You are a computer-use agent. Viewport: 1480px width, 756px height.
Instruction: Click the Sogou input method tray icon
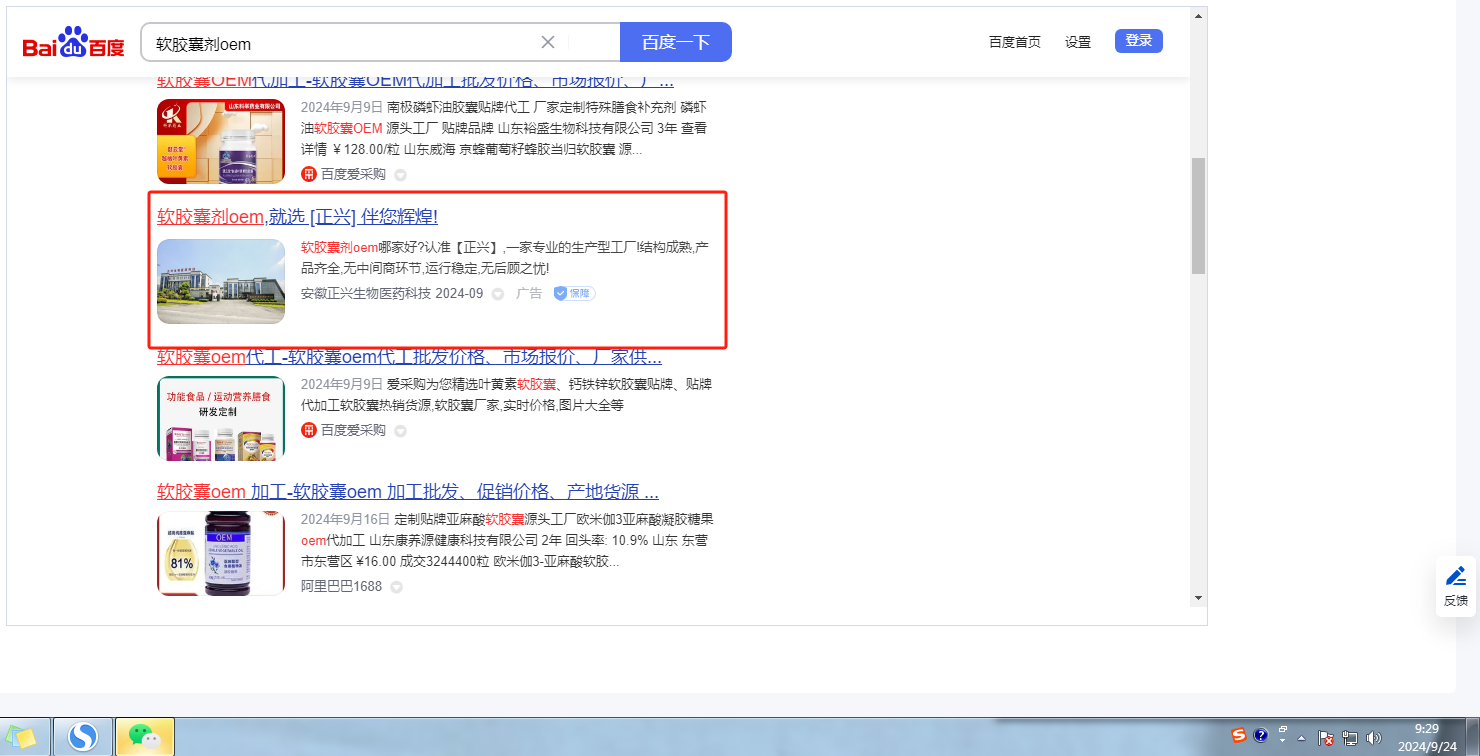[1239, 736]
